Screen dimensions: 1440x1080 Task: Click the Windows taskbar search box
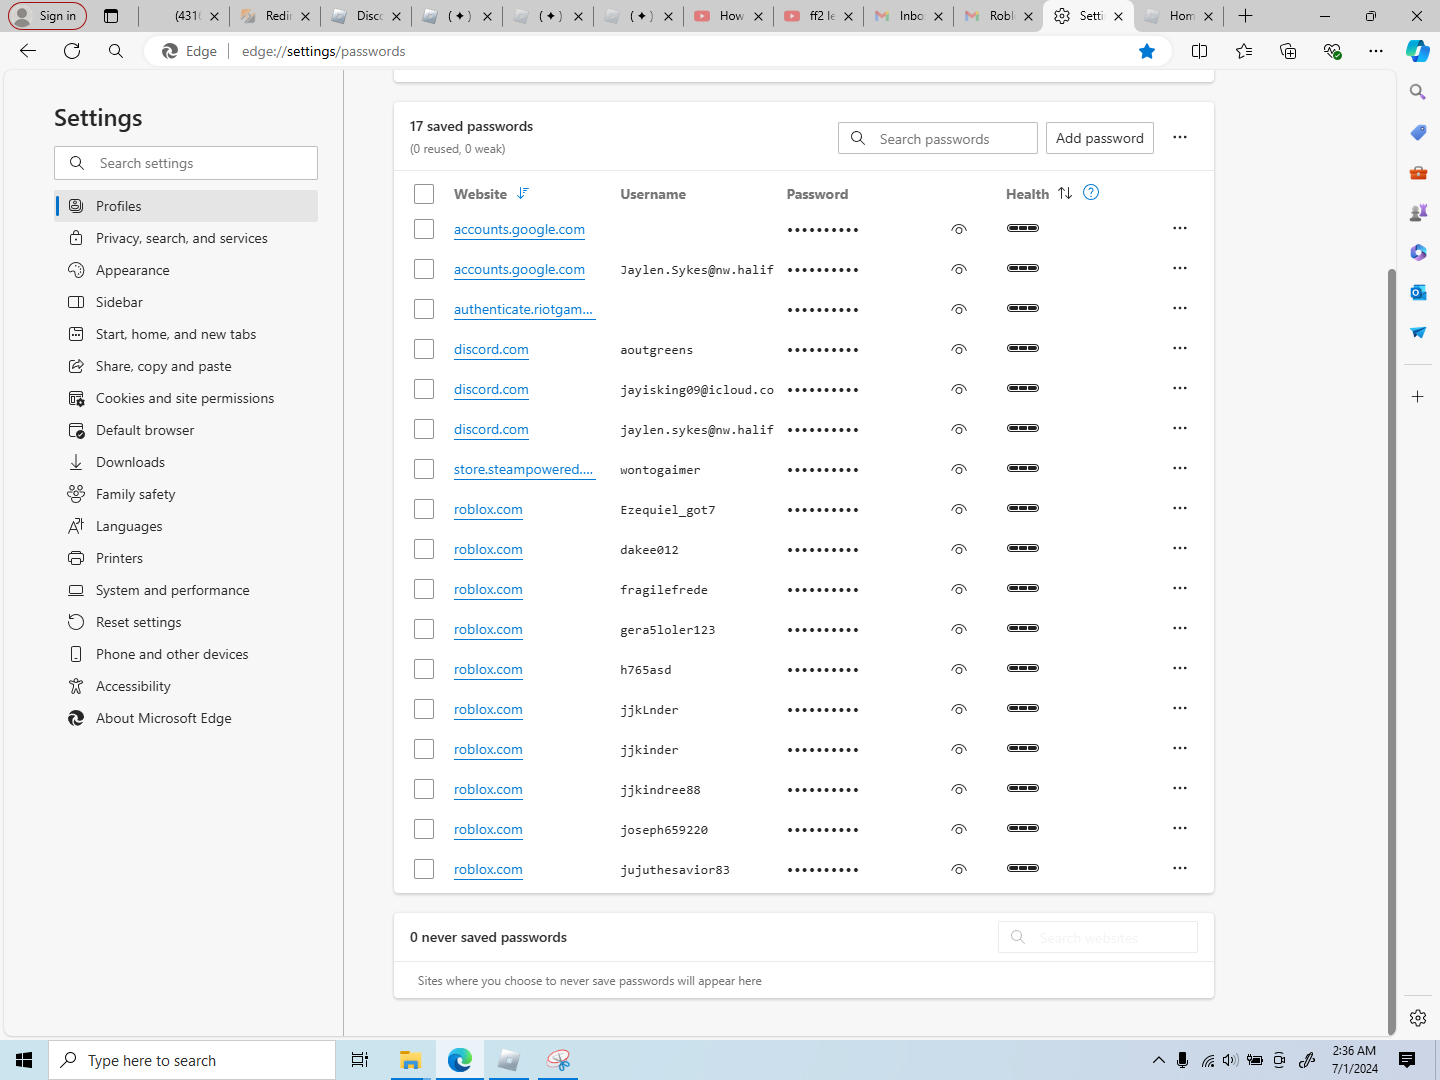[192, 1060]
